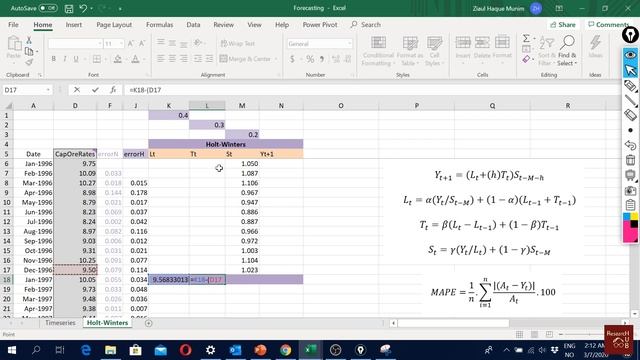Select the cursor arrow tool on annotation toolbar
Image resolution: width=640 pixels, height=360 pixels.
click(x=631, y=70)
